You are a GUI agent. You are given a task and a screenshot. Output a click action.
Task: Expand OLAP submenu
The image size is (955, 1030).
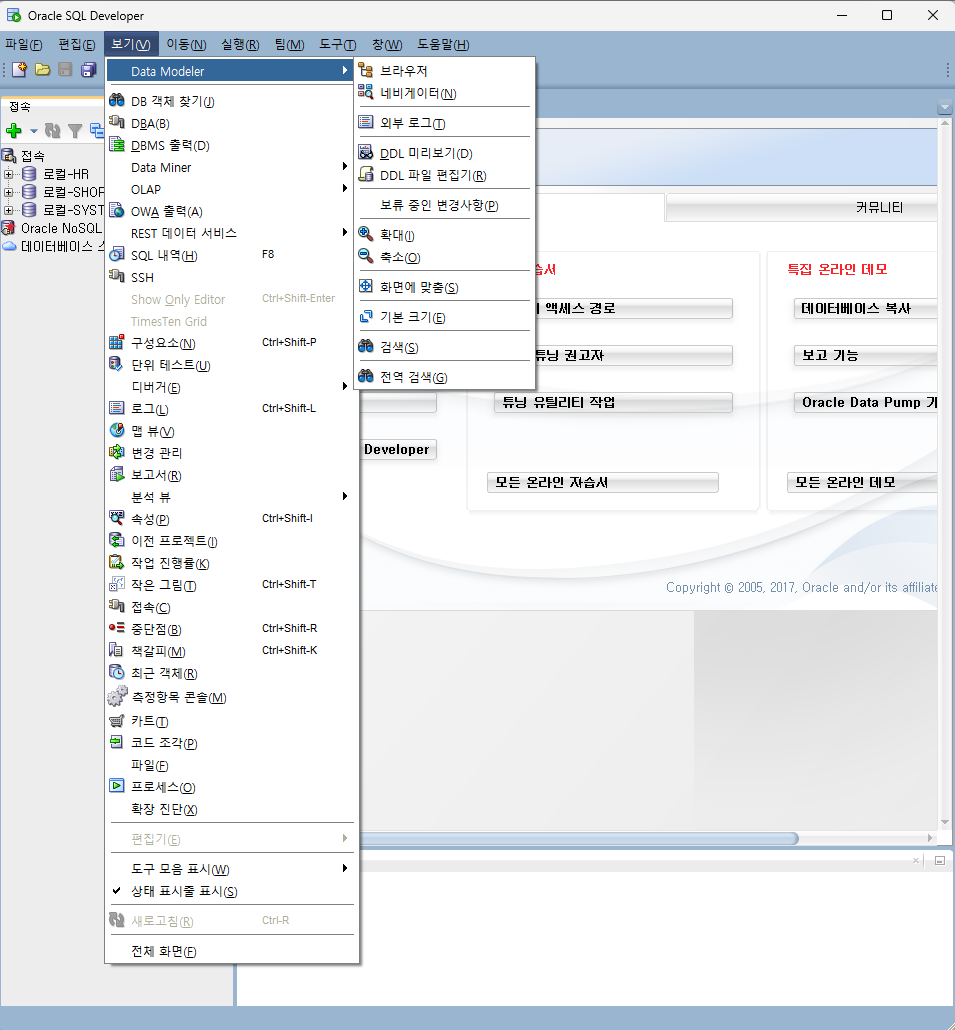pyautogui.click(x=232, y=189)
